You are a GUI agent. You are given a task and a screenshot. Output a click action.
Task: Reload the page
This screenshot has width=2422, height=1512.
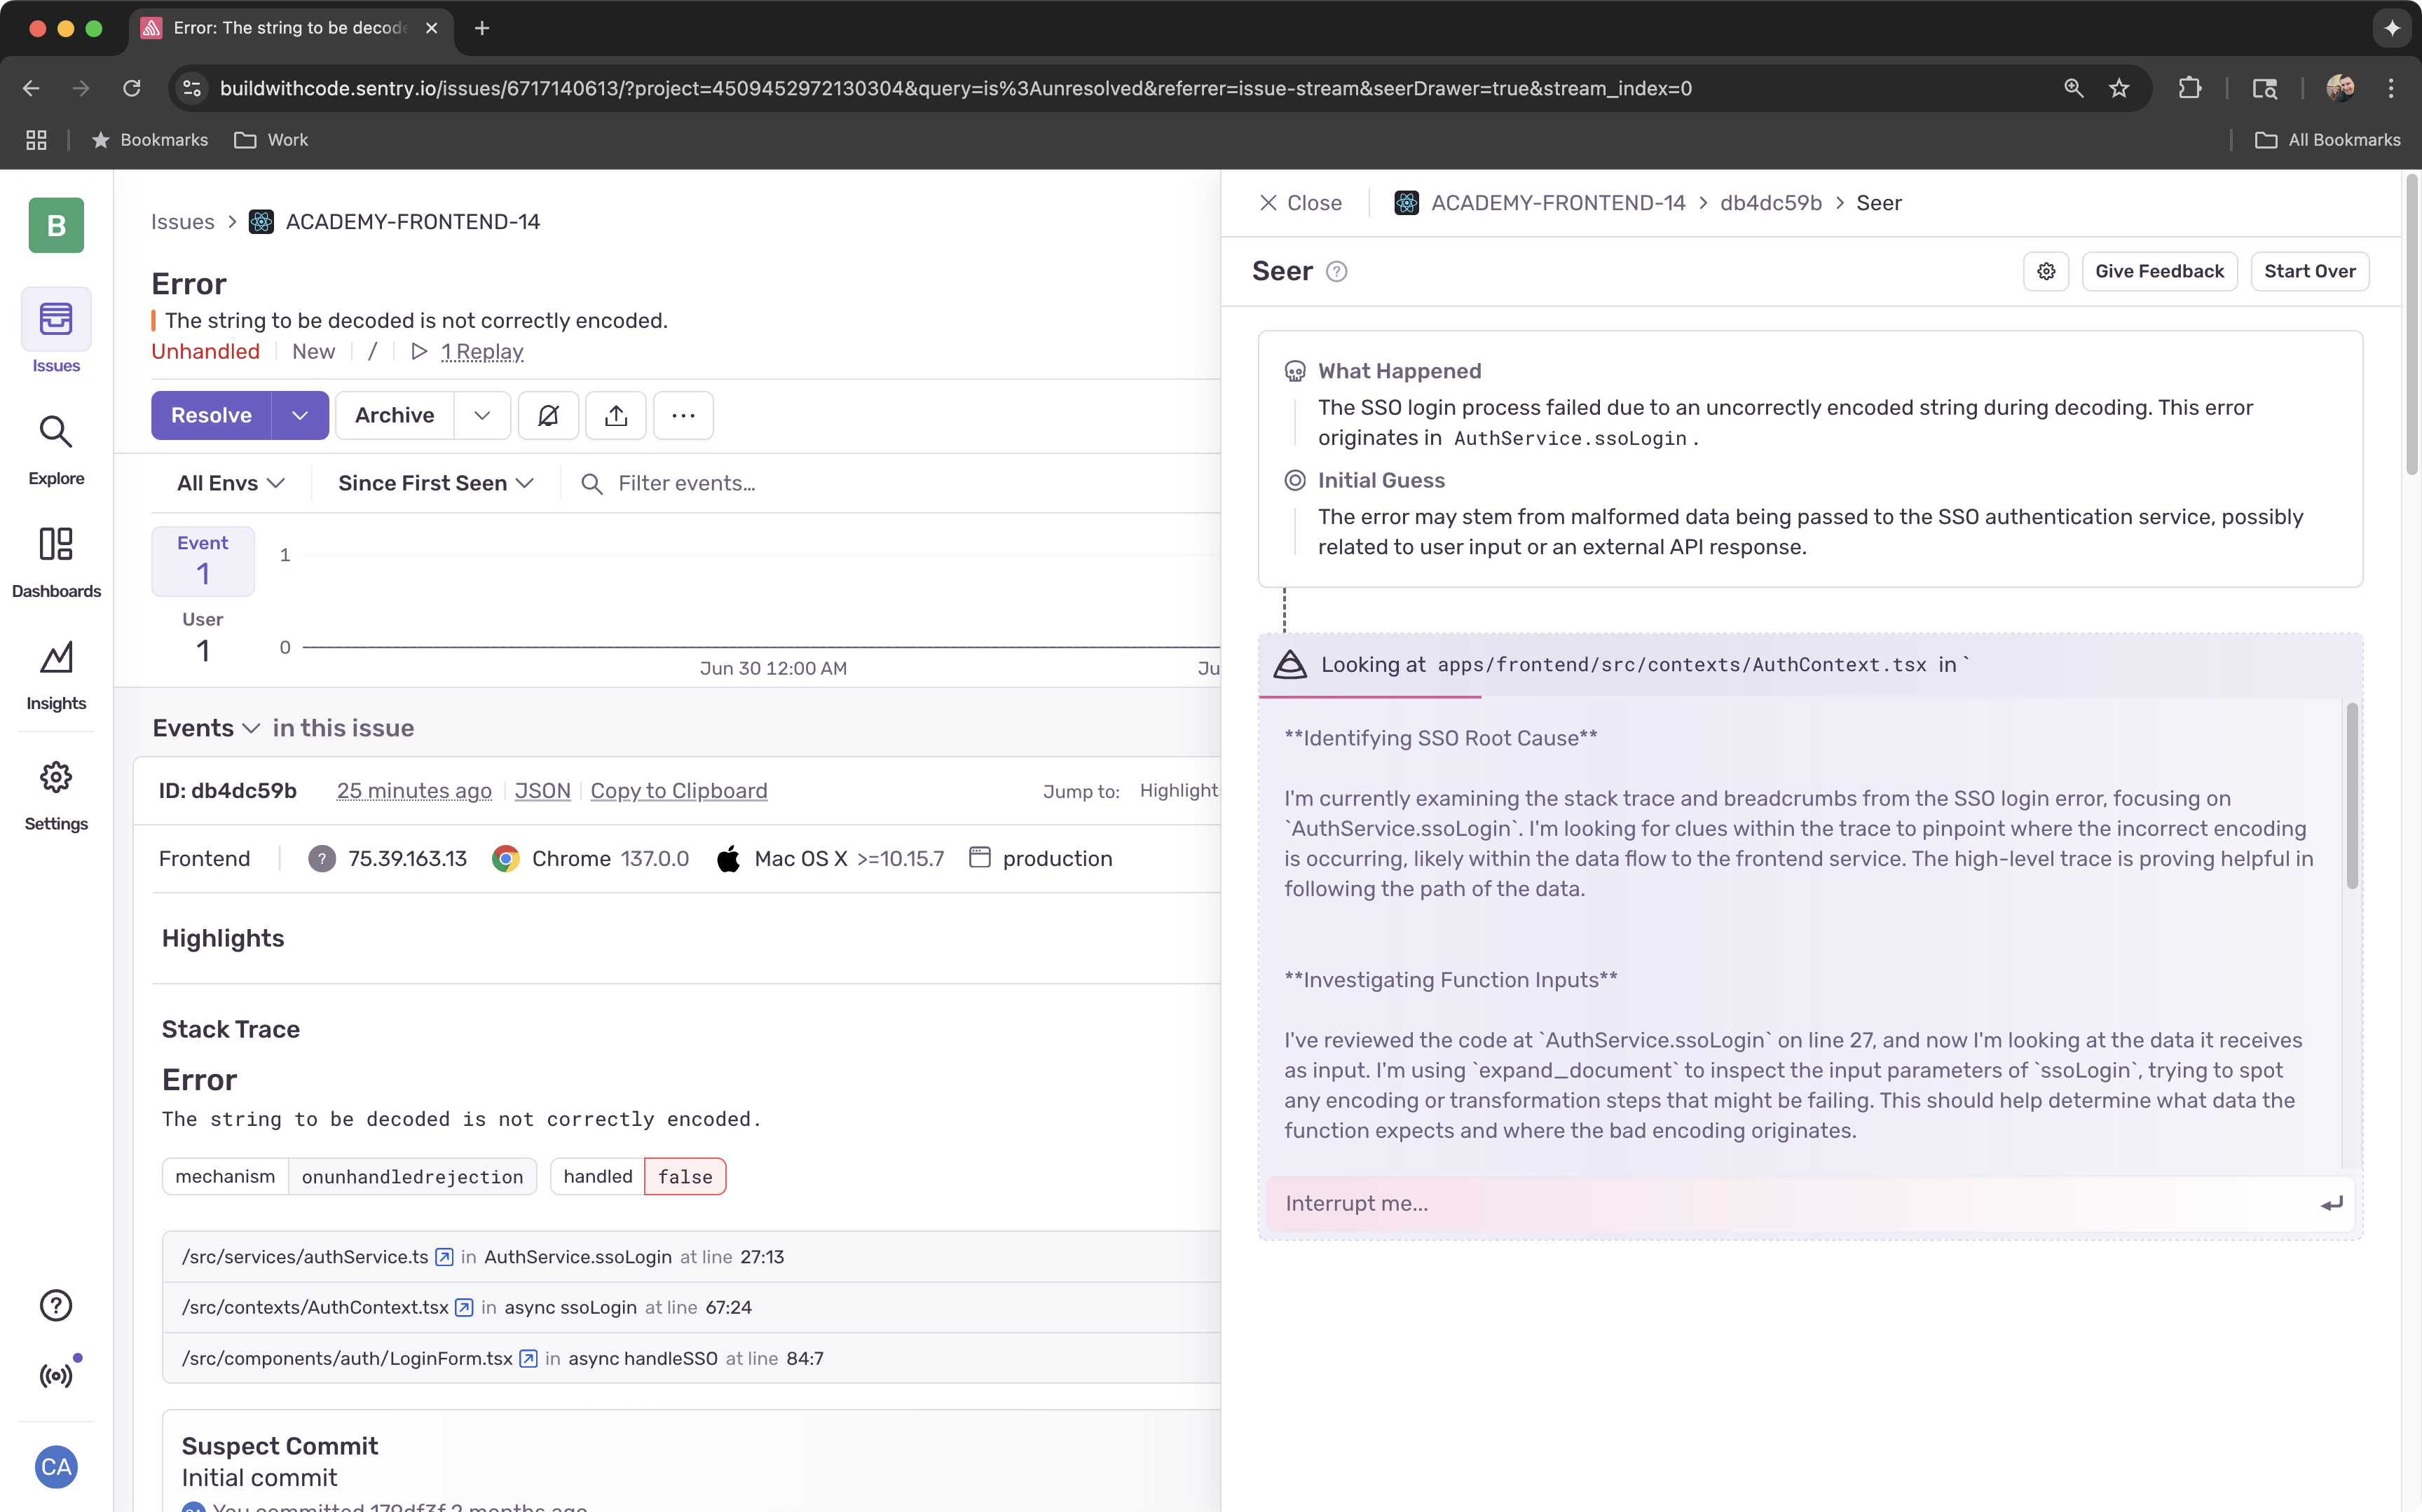tap(132, 88)
